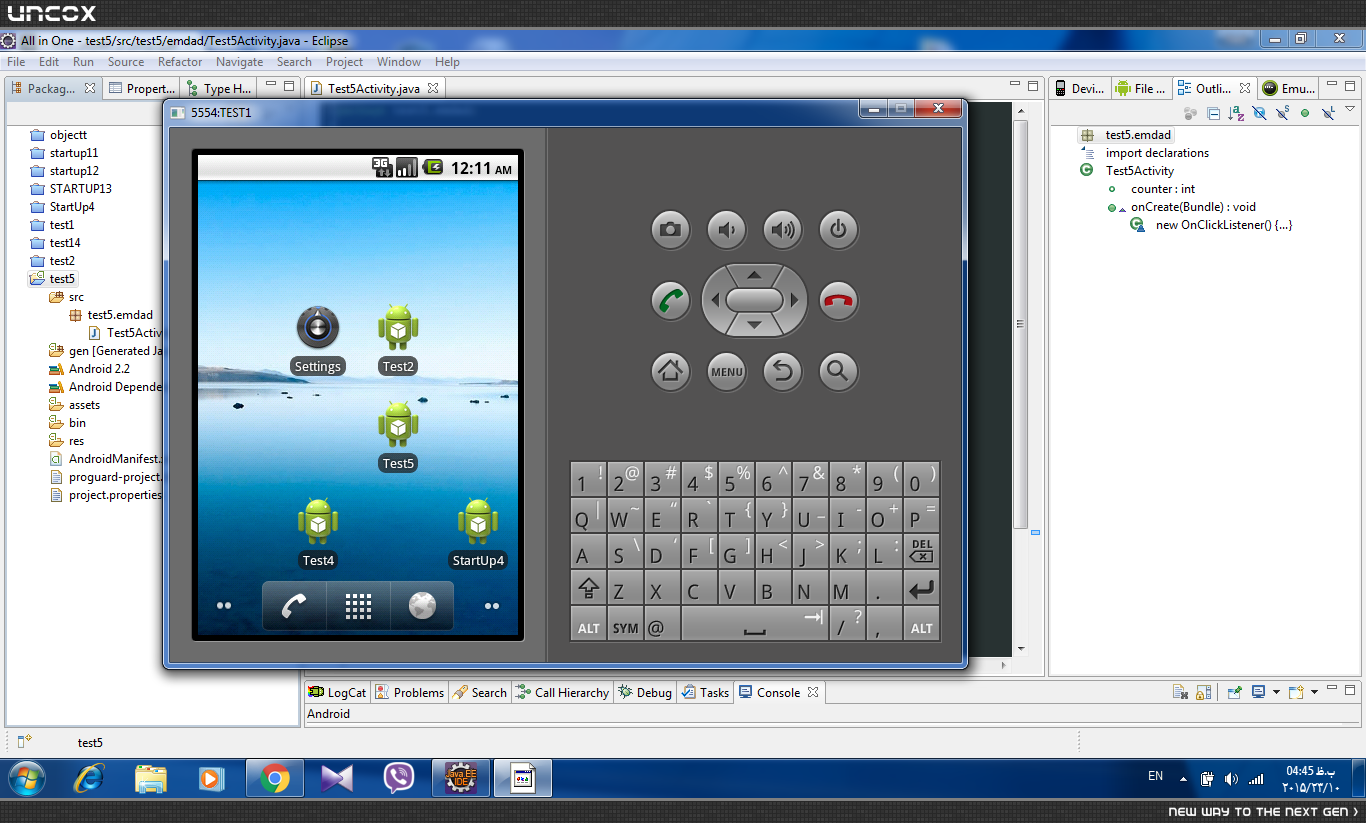1366x823 pixels.
Task: Switch to the Problems tab
Action: click(410, 692)
